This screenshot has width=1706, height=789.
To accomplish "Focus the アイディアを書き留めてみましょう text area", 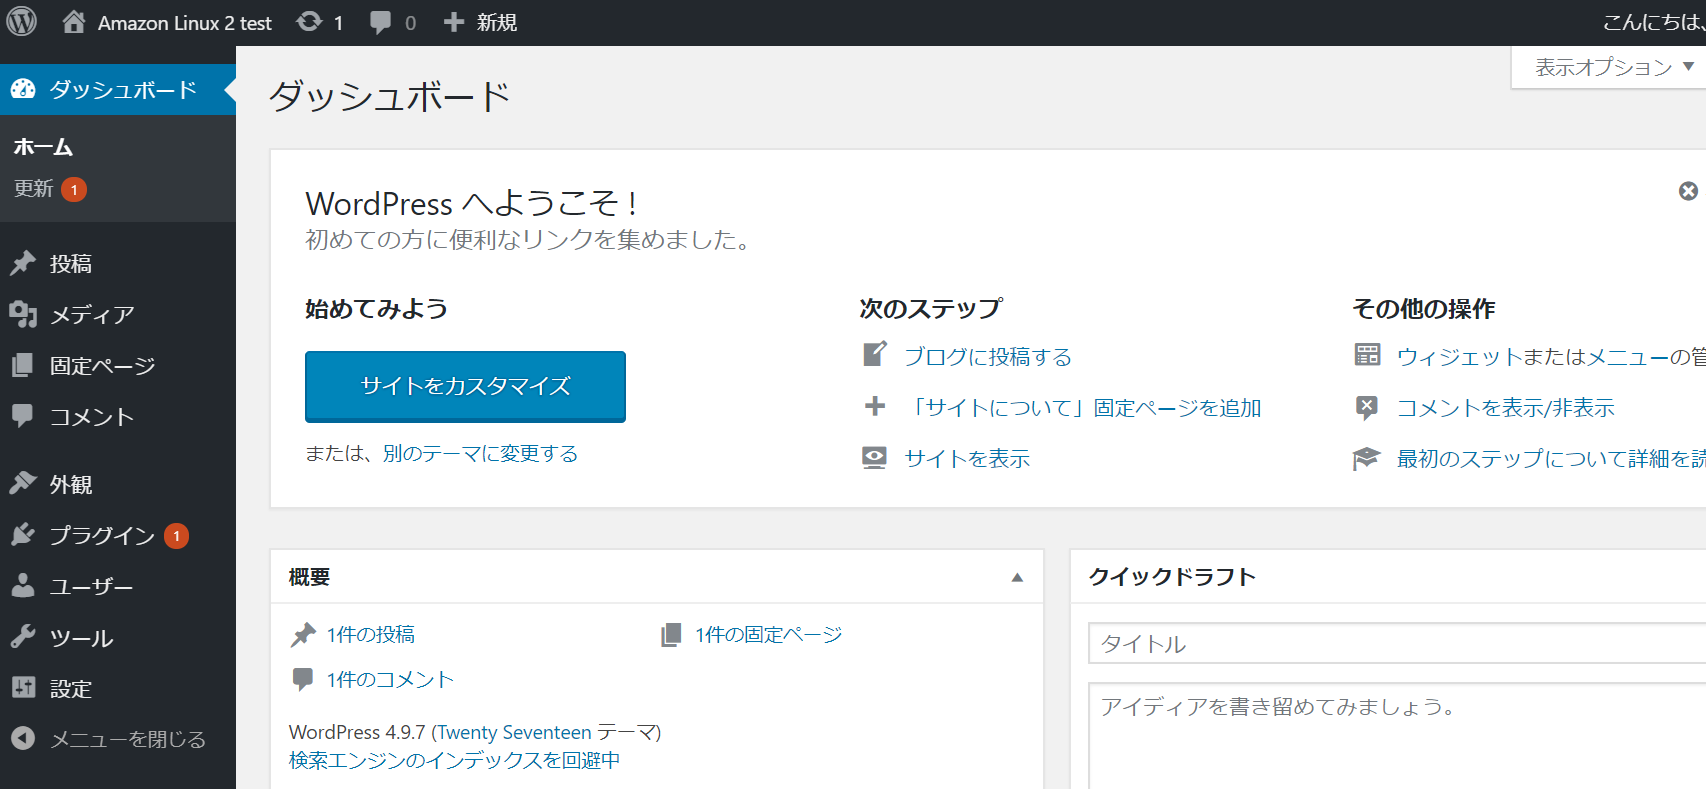I will tap(1397, 736).
